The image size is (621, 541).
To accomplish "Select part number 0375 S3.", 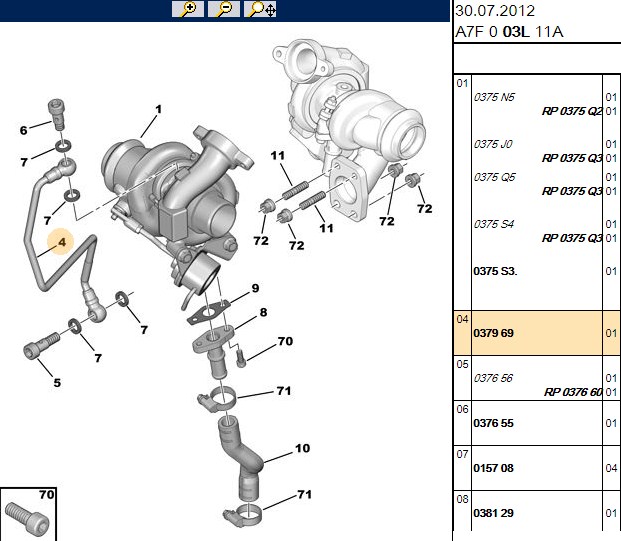I will point(495,271).
